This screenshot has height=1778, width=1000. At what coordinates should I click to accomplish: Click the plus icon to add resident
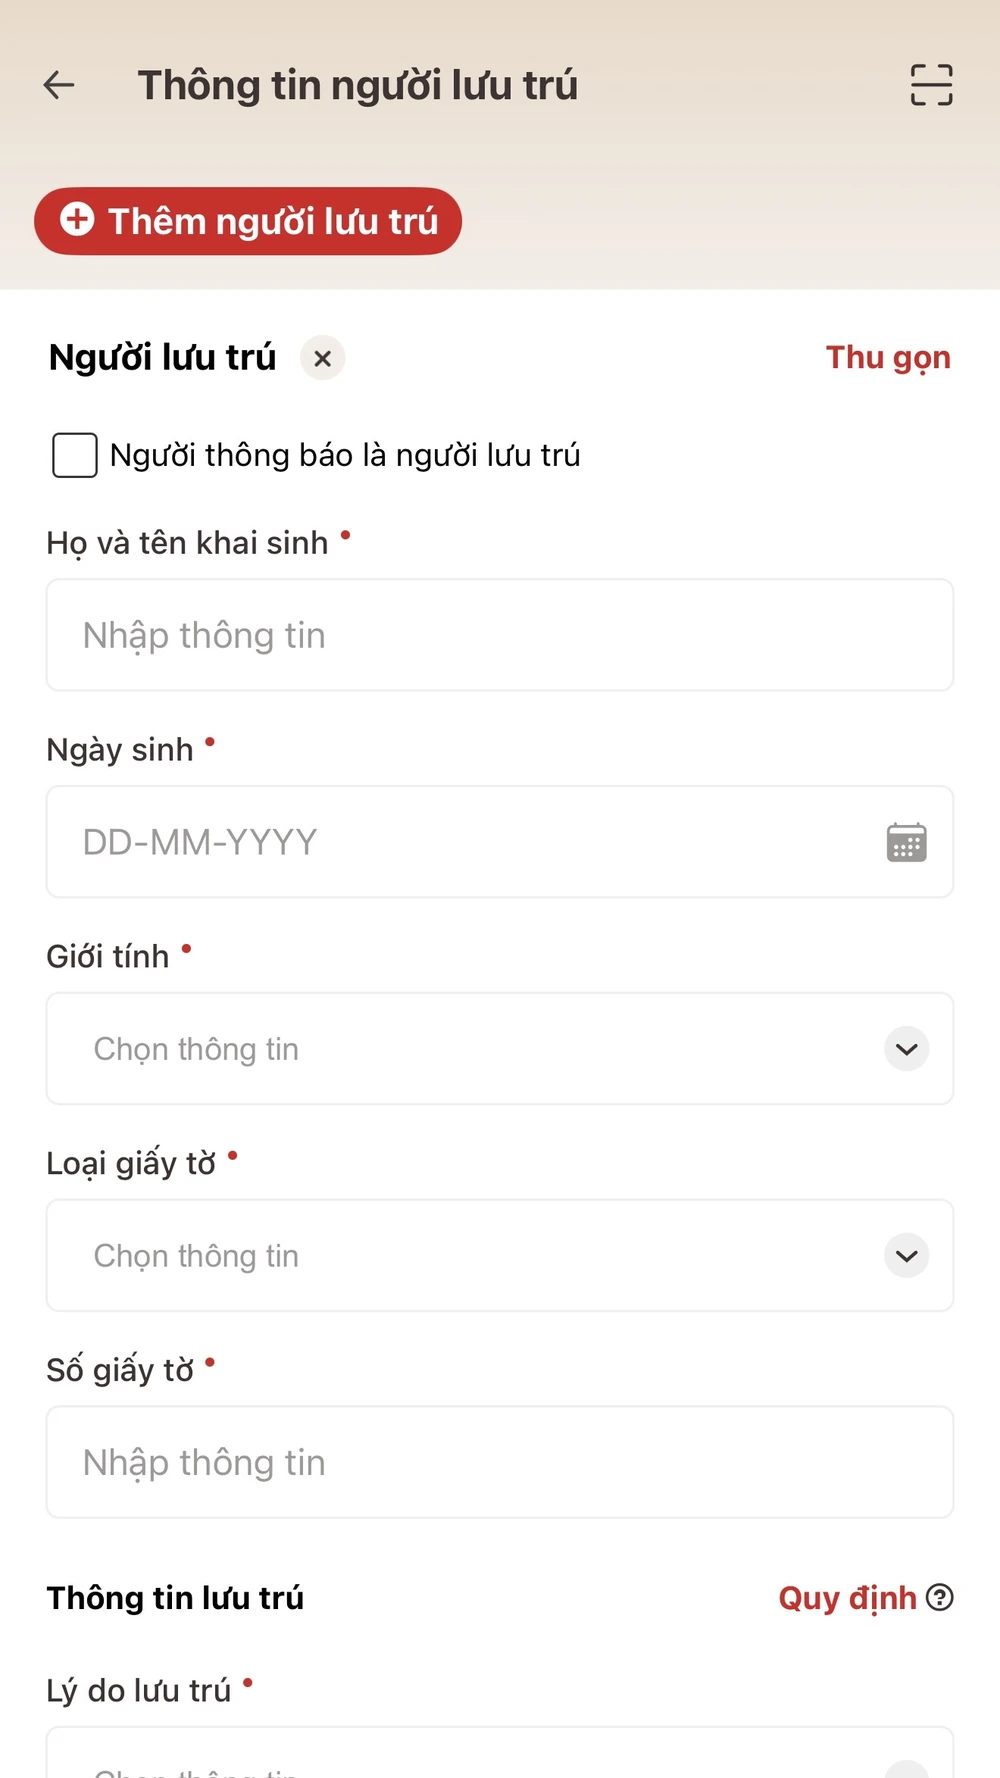[x=77, y=219]
